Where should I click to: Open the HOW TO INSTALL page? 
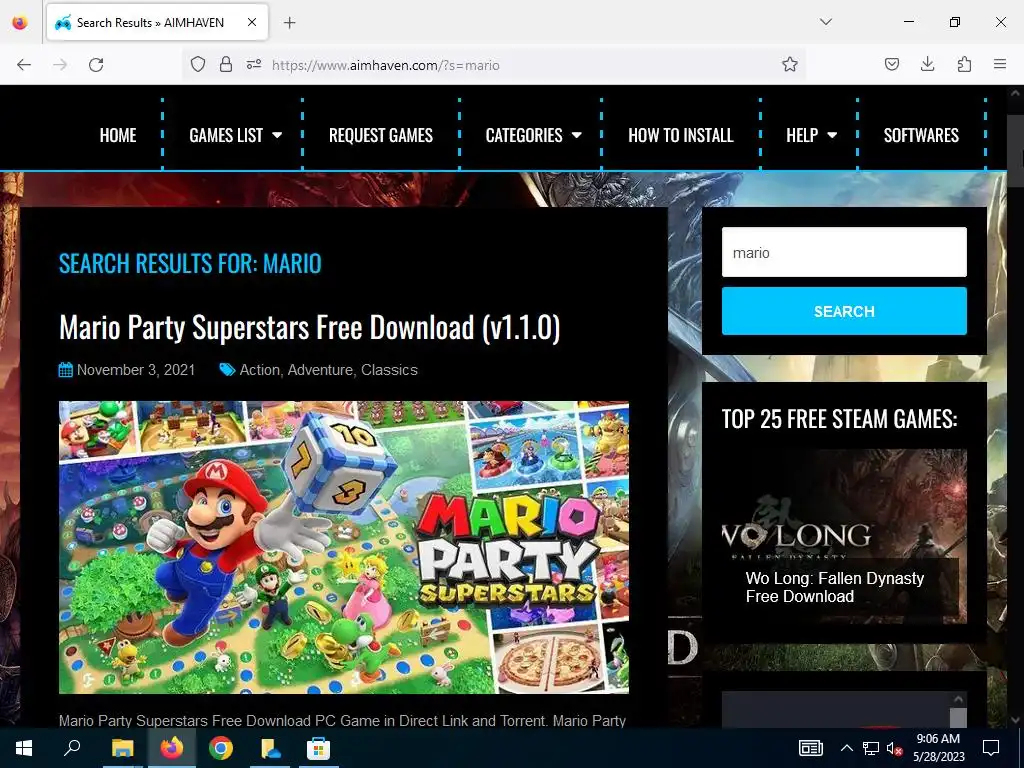(680, 135)
